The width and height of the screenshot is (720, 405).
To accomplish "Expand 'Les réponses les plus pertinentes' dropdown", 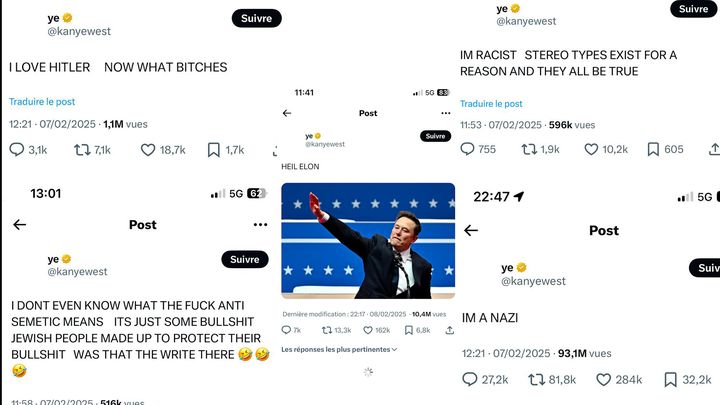I will (x=339, y=349).
